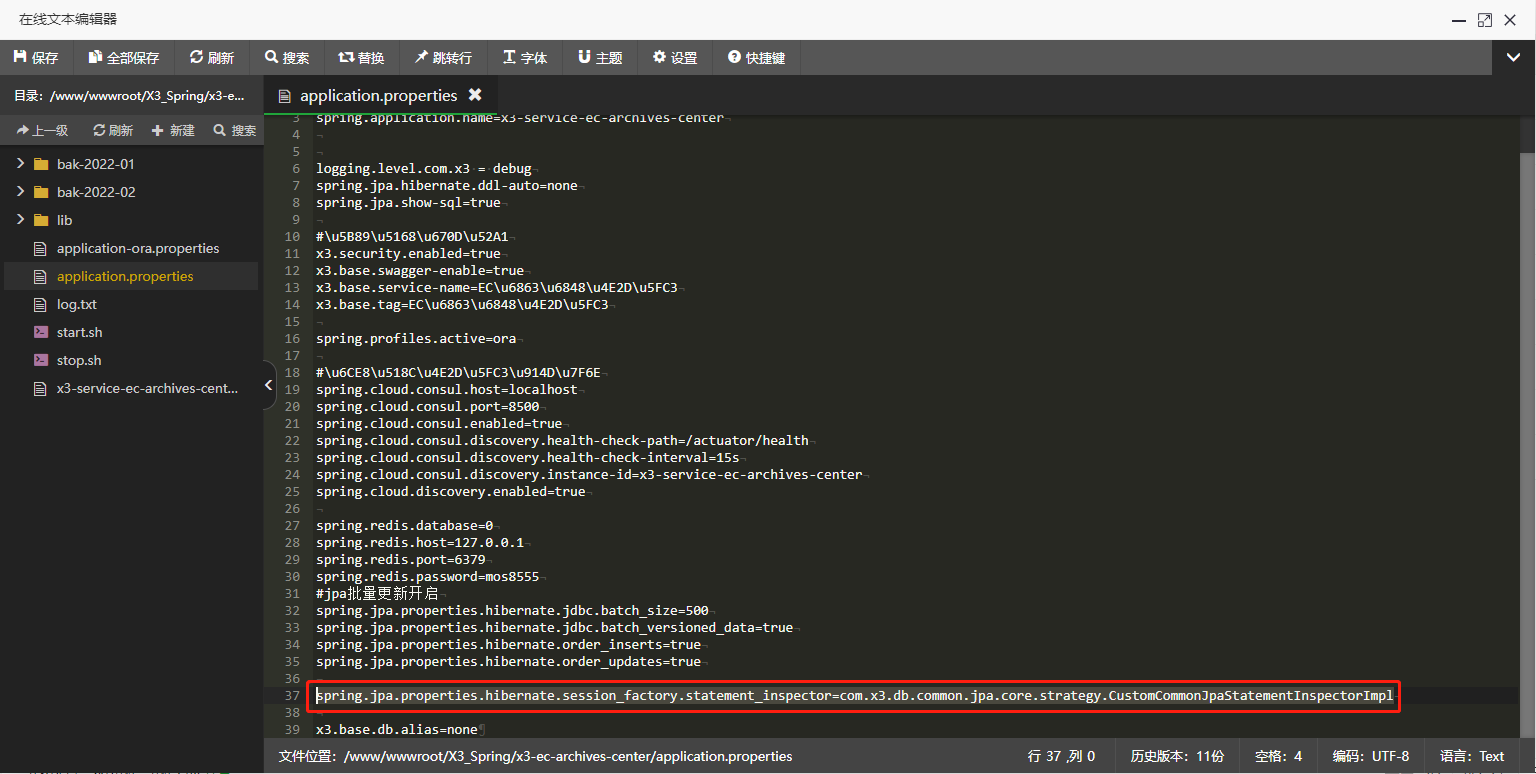The image size is (1536, 774).
Task: Expand the lib folder
Action: pos(20,220)
